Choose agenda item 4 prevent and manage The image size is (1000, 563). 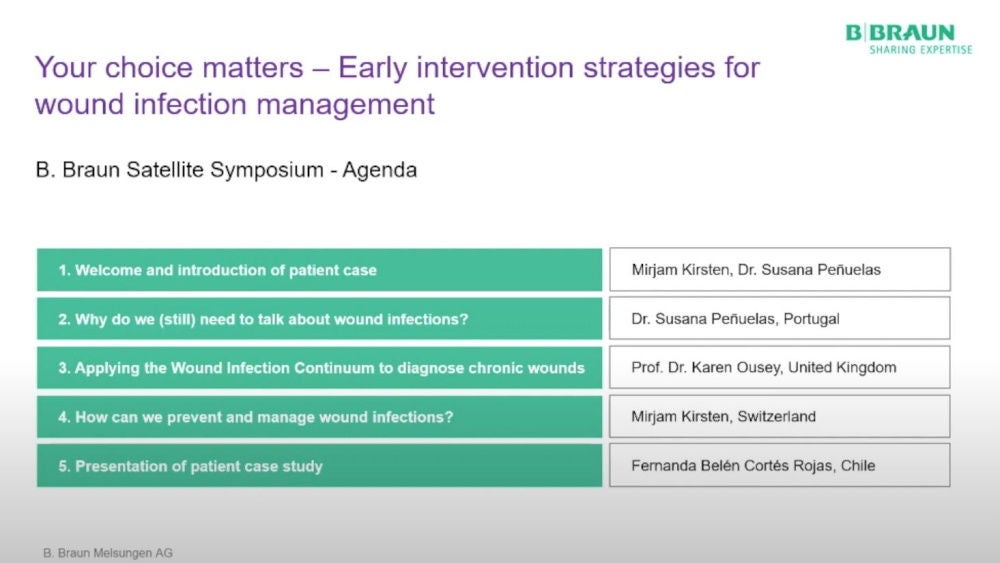coord(319,417)
